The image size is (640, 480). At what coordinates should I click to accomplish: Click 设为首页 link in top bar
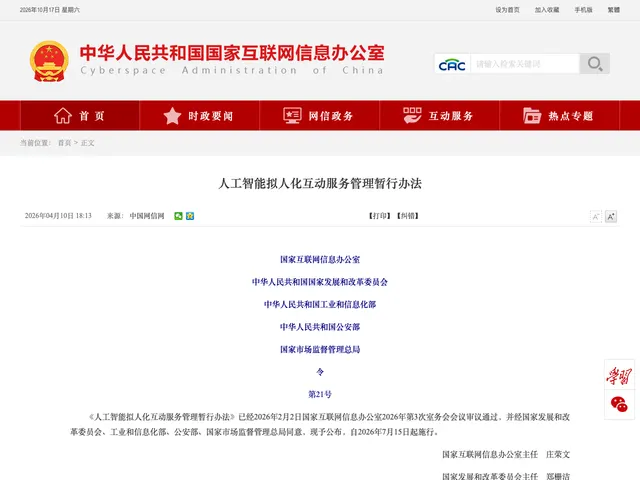(x=507, y=10)
